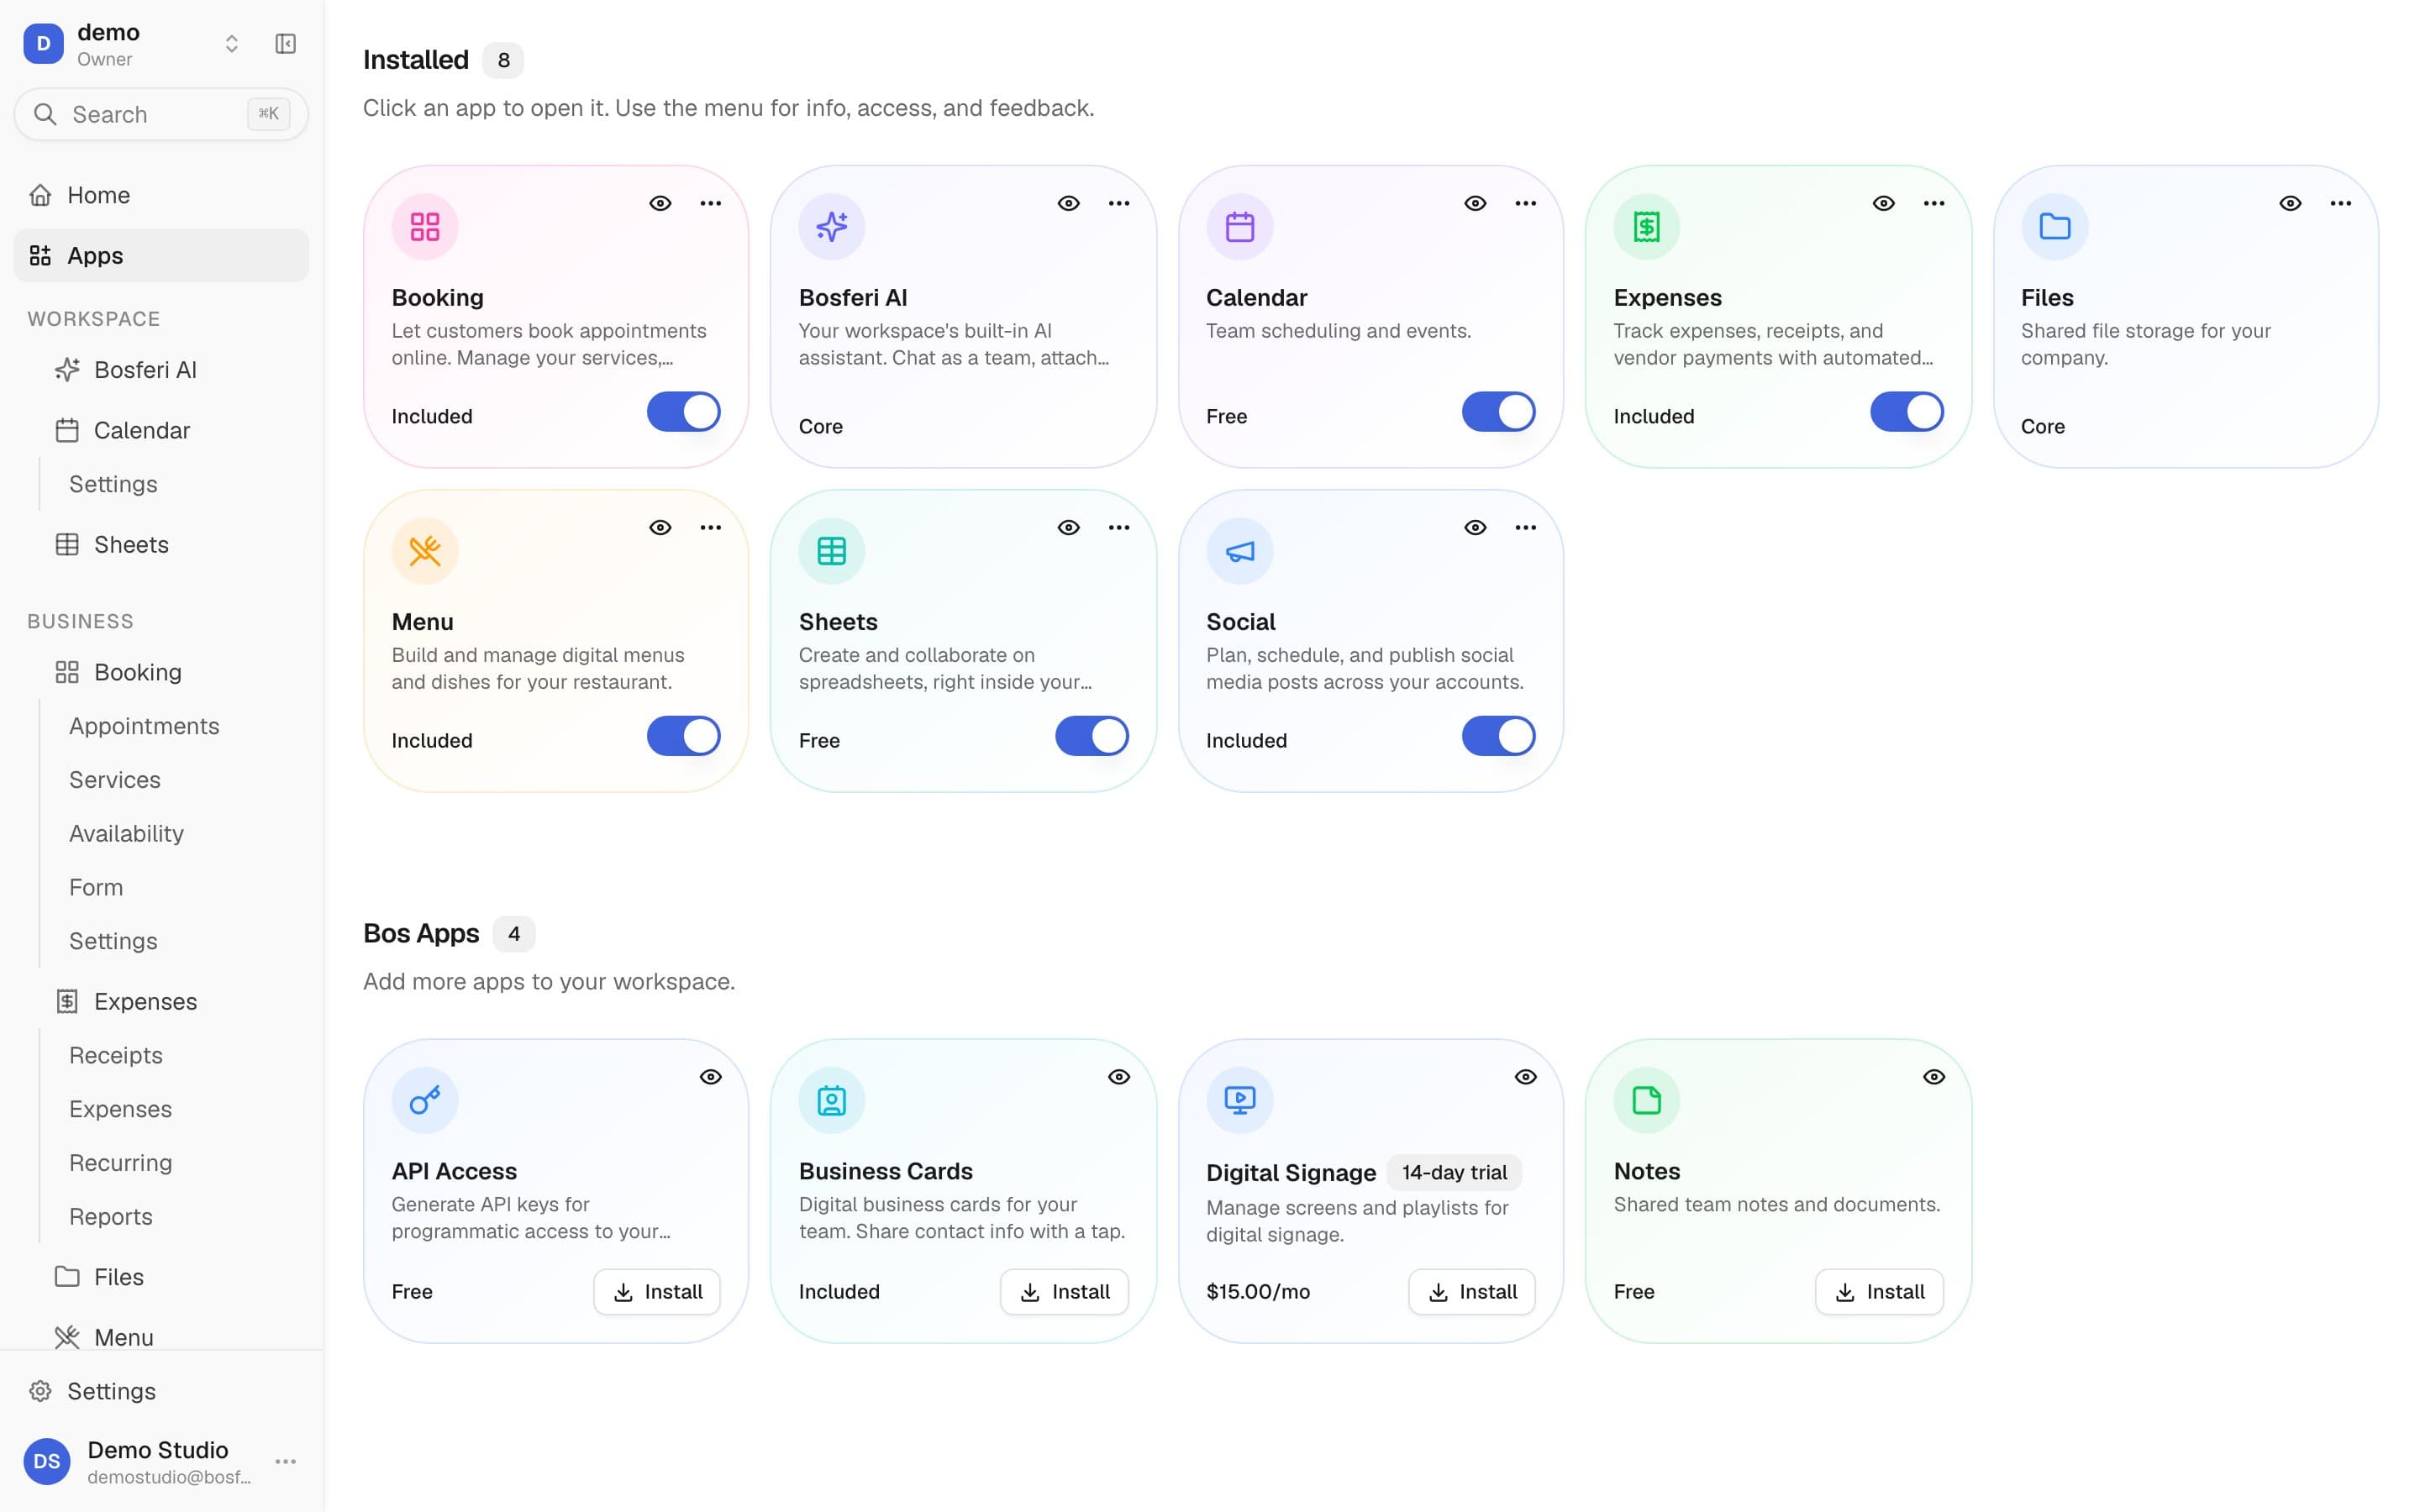Click the Expenses receipt icon on its card

click(1647, 227)
